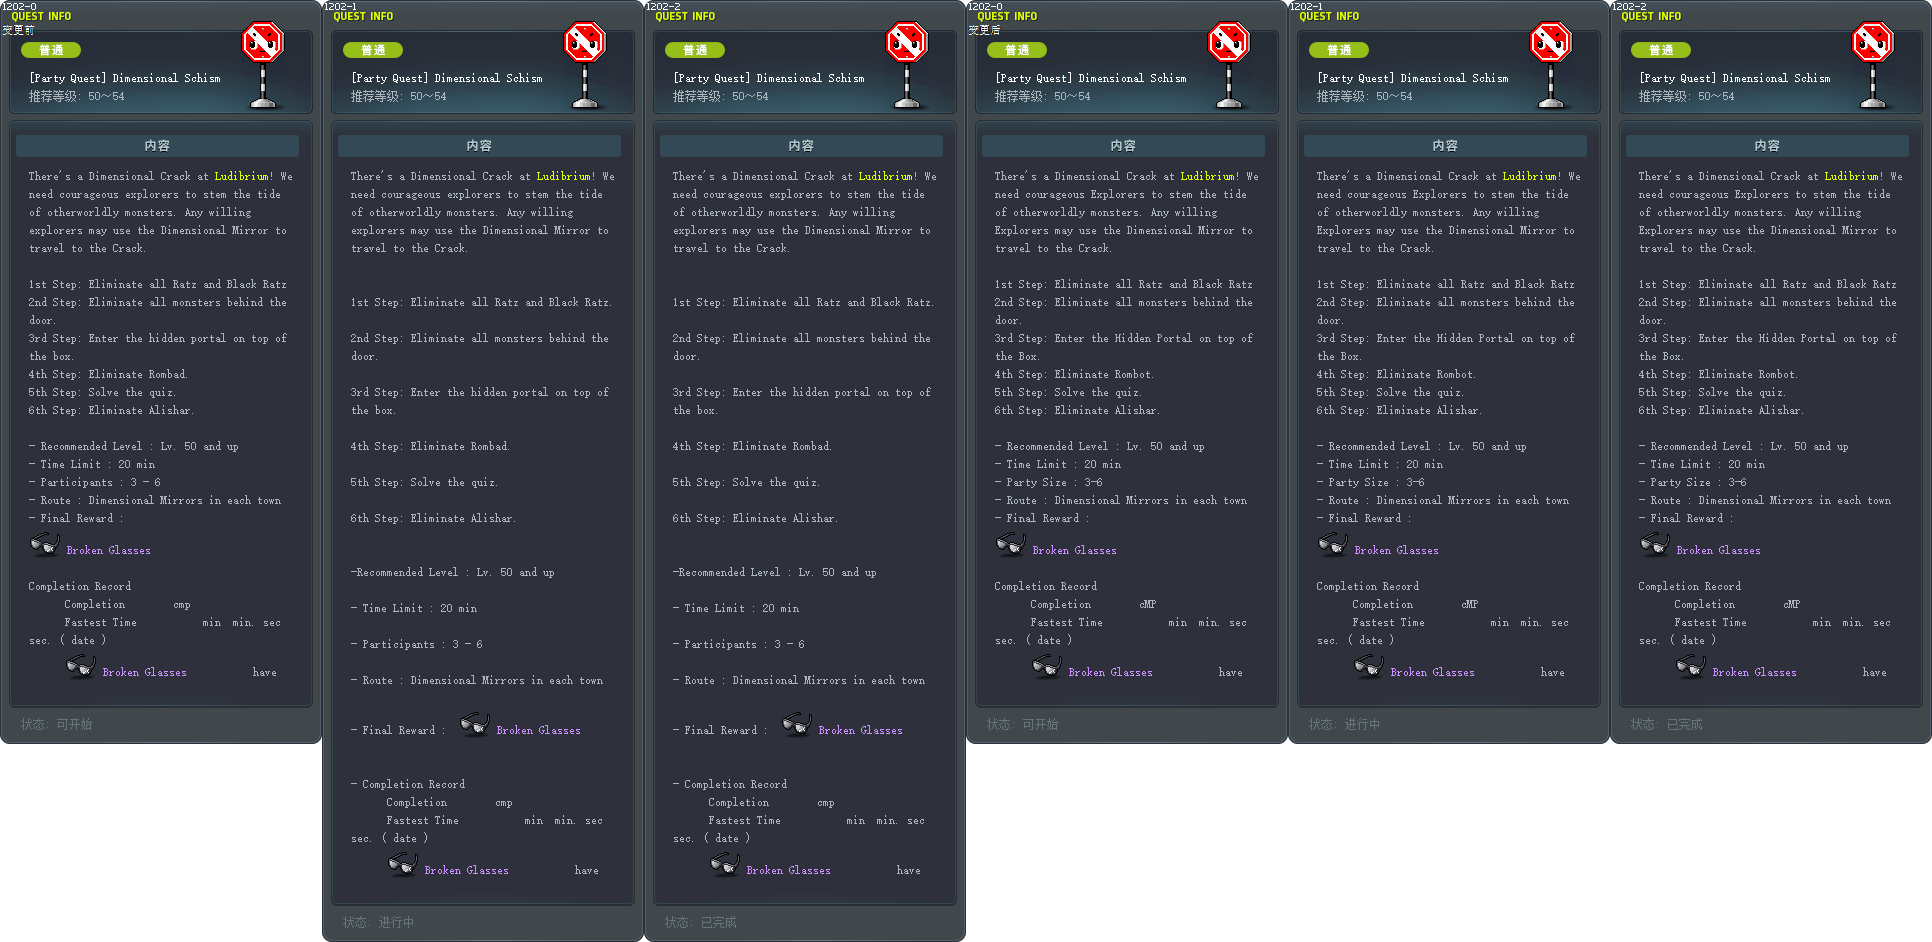Click the green 普通 badge in the fourth panel
1932x942 pixels.
tap(1017, 50)
